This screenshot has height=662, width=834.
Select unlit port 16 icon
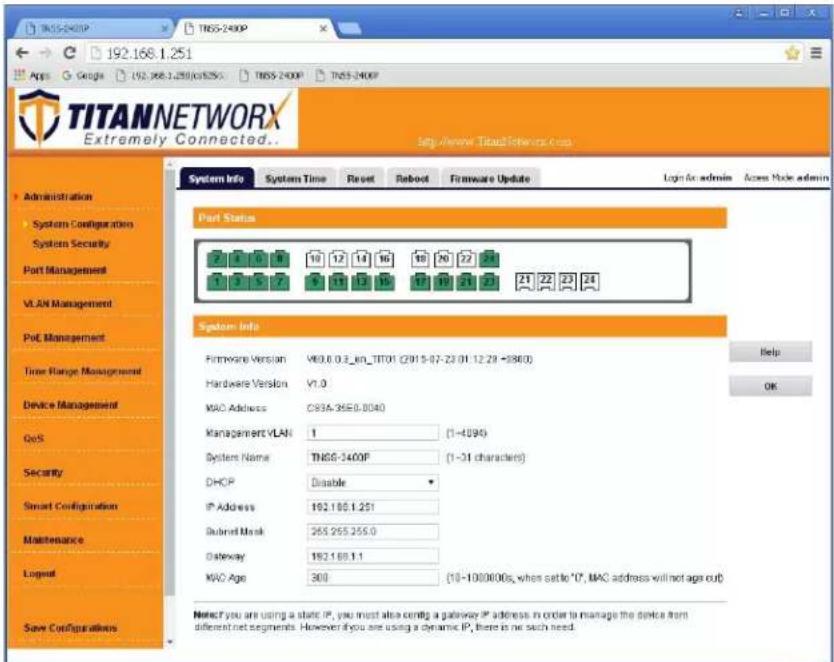[384, 259]
